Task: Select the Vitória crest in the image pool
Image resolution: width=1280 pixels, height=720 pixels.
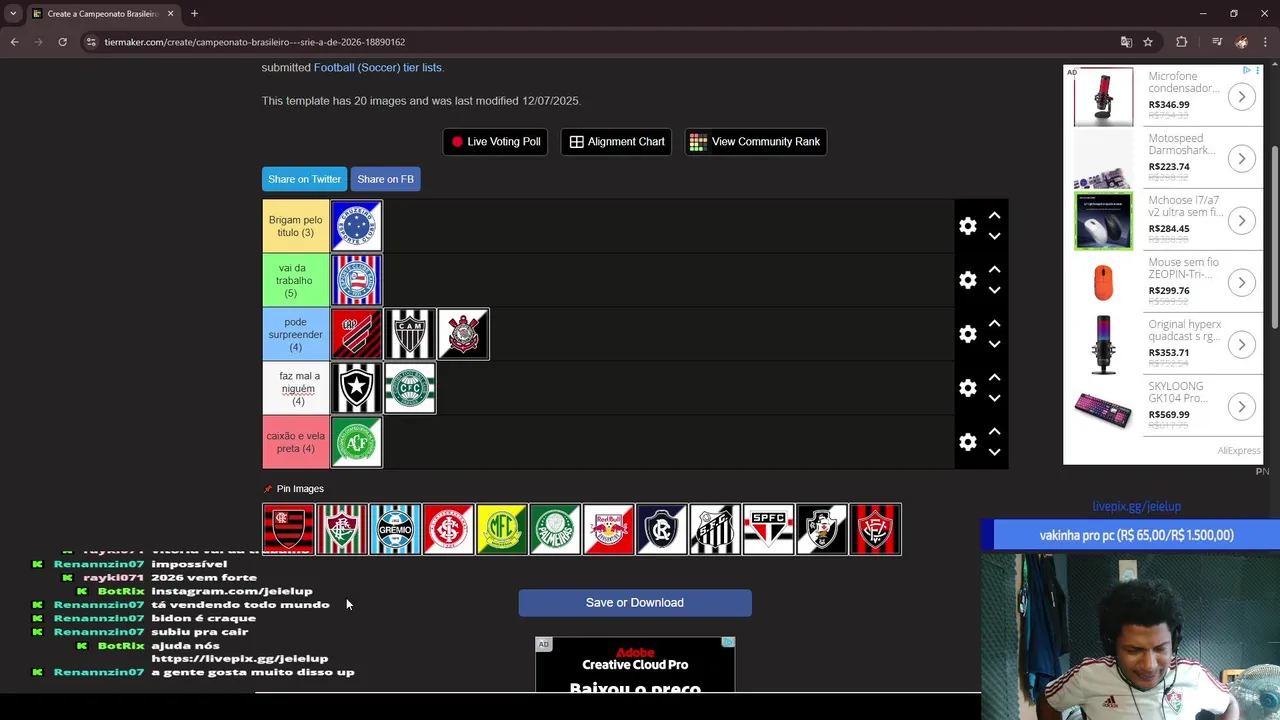Action: [x=875, y=529]
